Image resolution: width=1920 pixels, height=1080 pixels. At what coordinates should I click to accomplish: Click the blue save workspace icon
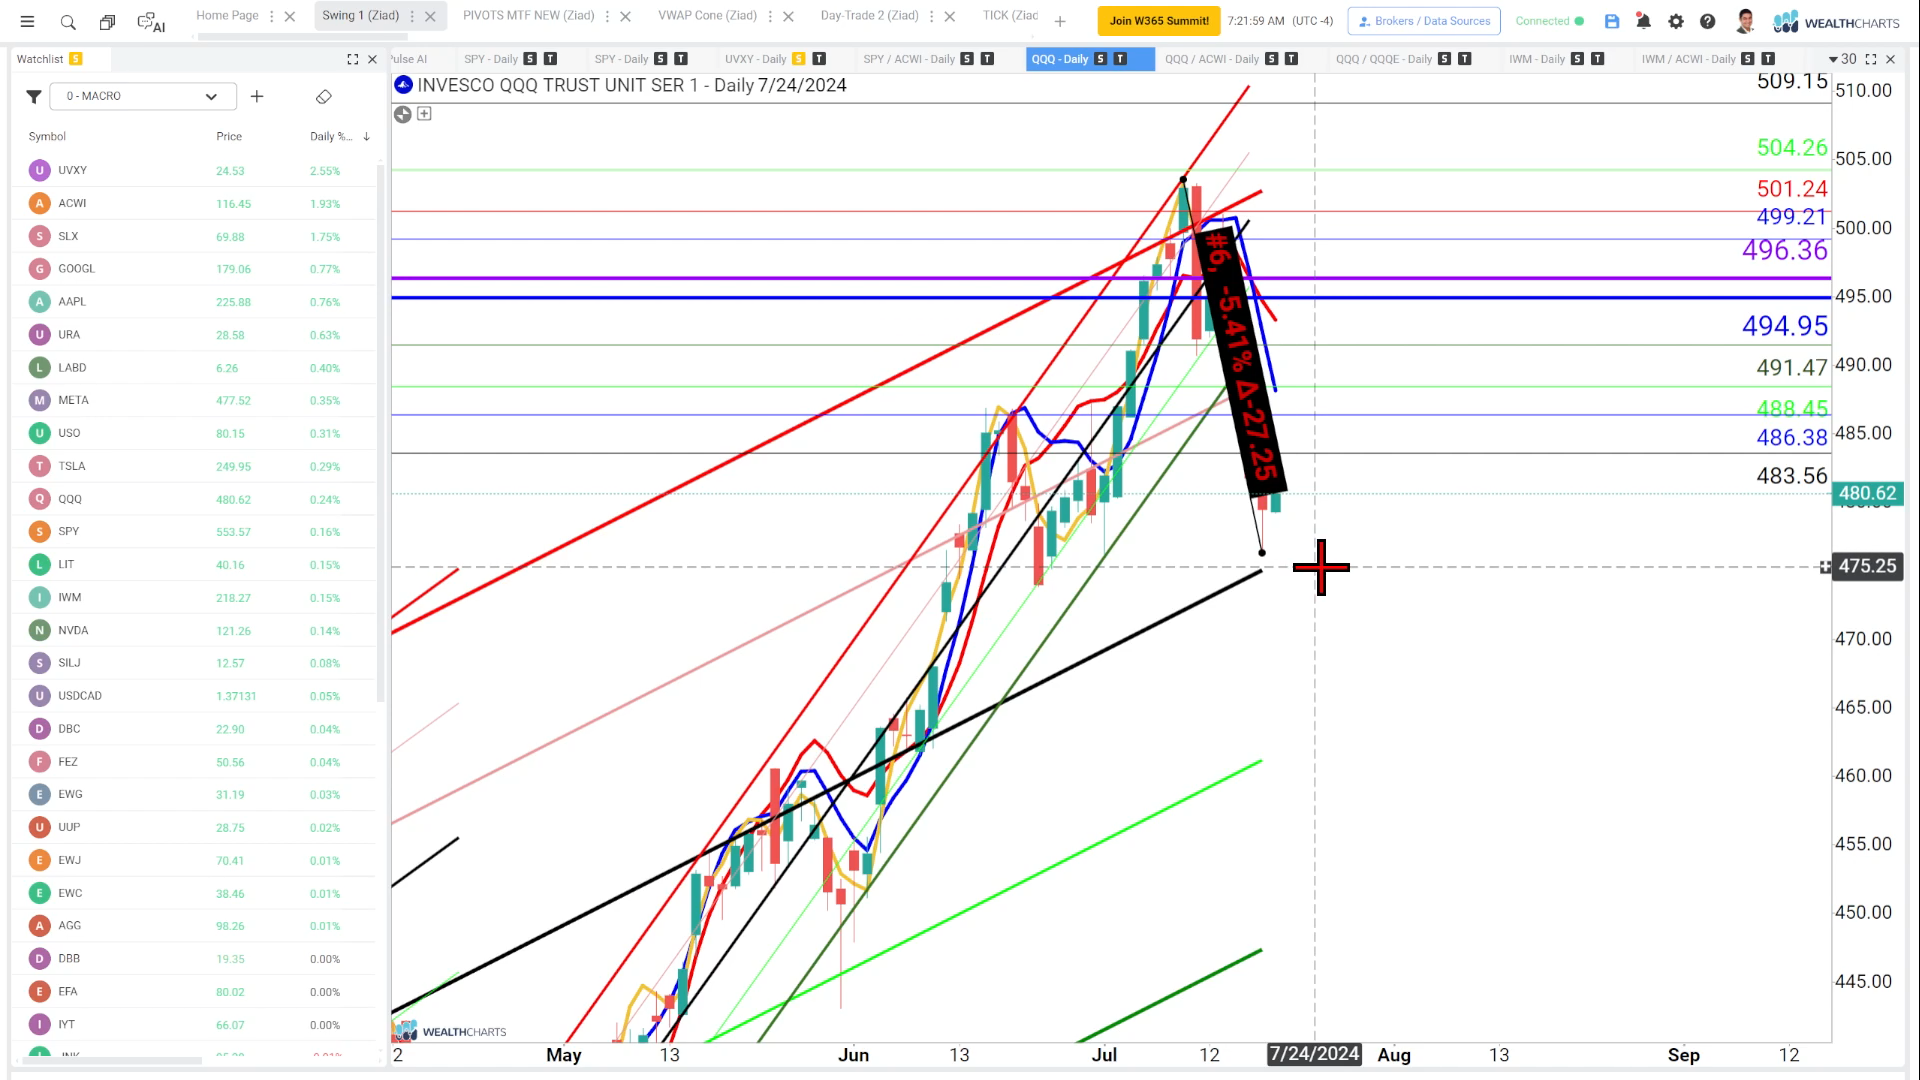click(x=1612, y=21)
